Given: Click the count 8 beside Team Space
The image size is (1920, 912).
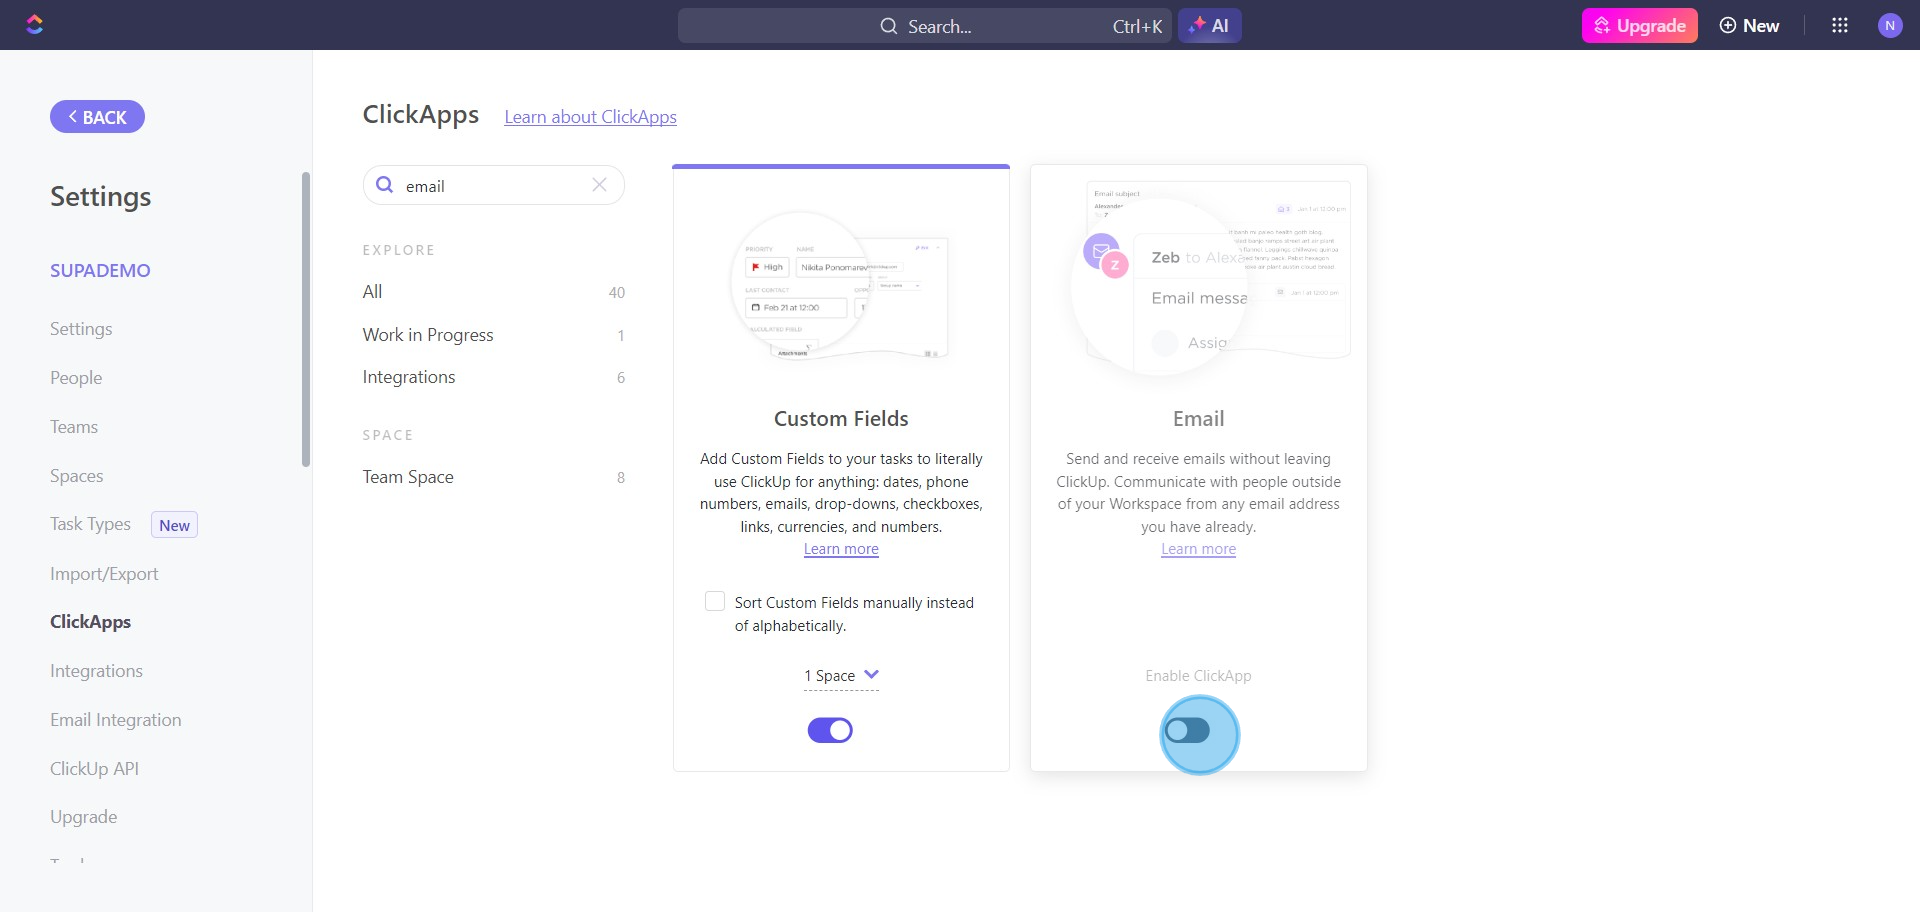Looking at the screenshot, I should coord(621,478).
